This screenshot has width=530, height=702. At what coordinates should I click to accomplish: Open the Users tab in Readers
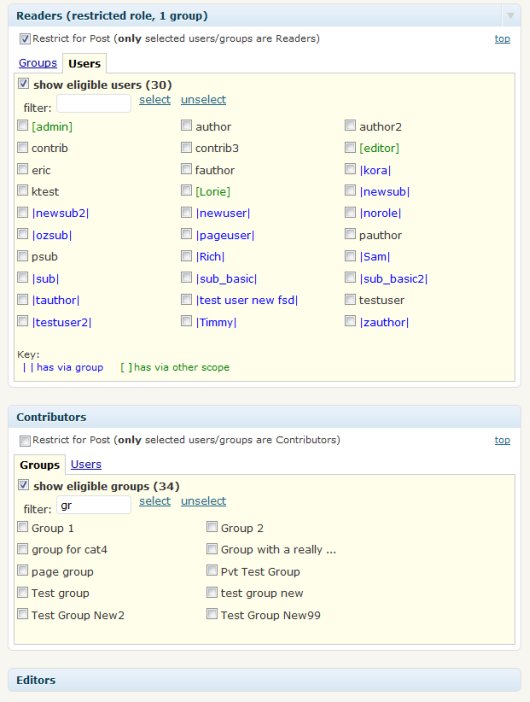[84, 64]
